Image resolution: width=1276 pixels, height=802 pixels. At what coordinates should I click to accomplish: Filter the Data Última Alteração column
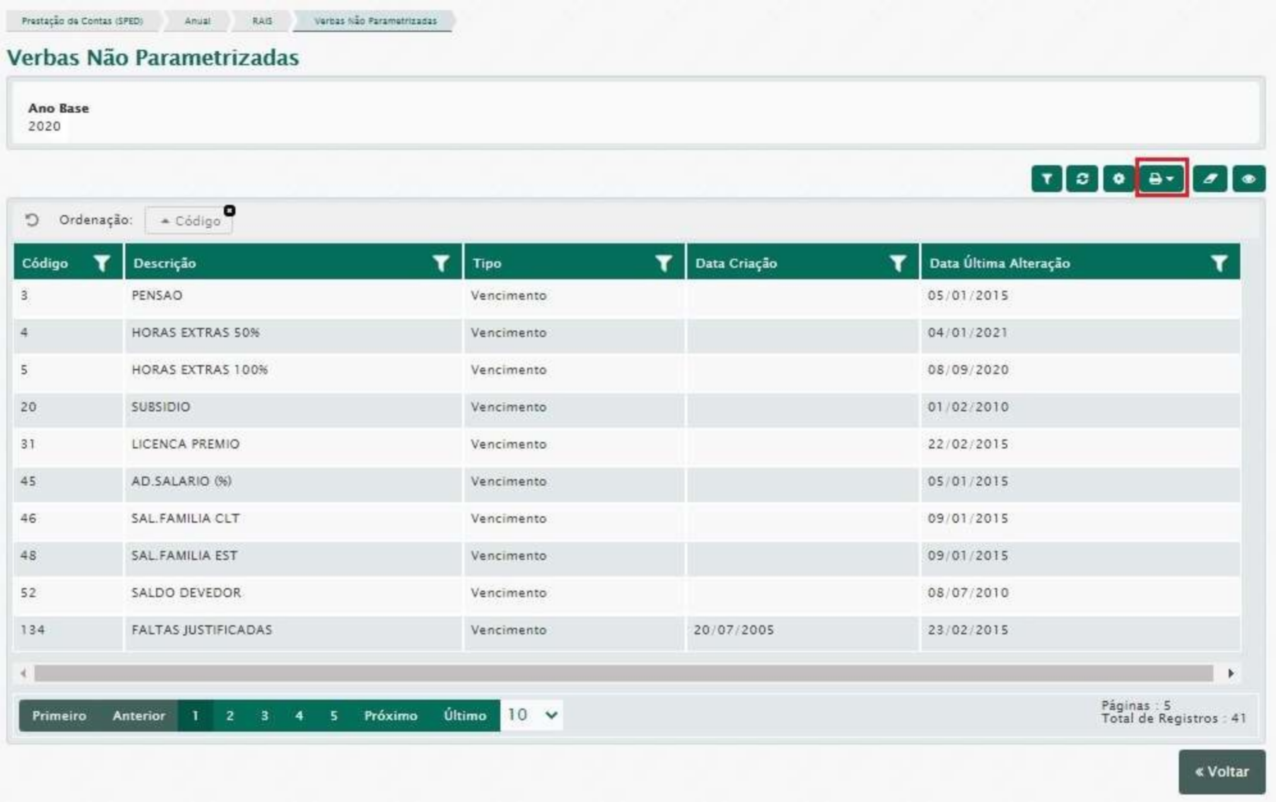click(x=1219, y=263)
